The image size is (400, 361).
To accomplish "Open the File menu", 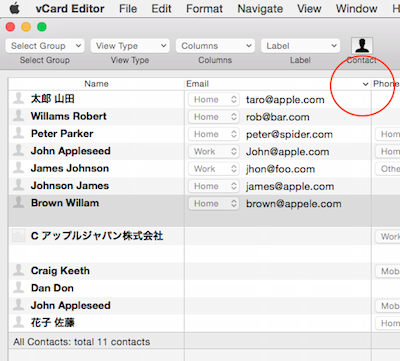I will [x=128, y=9].
